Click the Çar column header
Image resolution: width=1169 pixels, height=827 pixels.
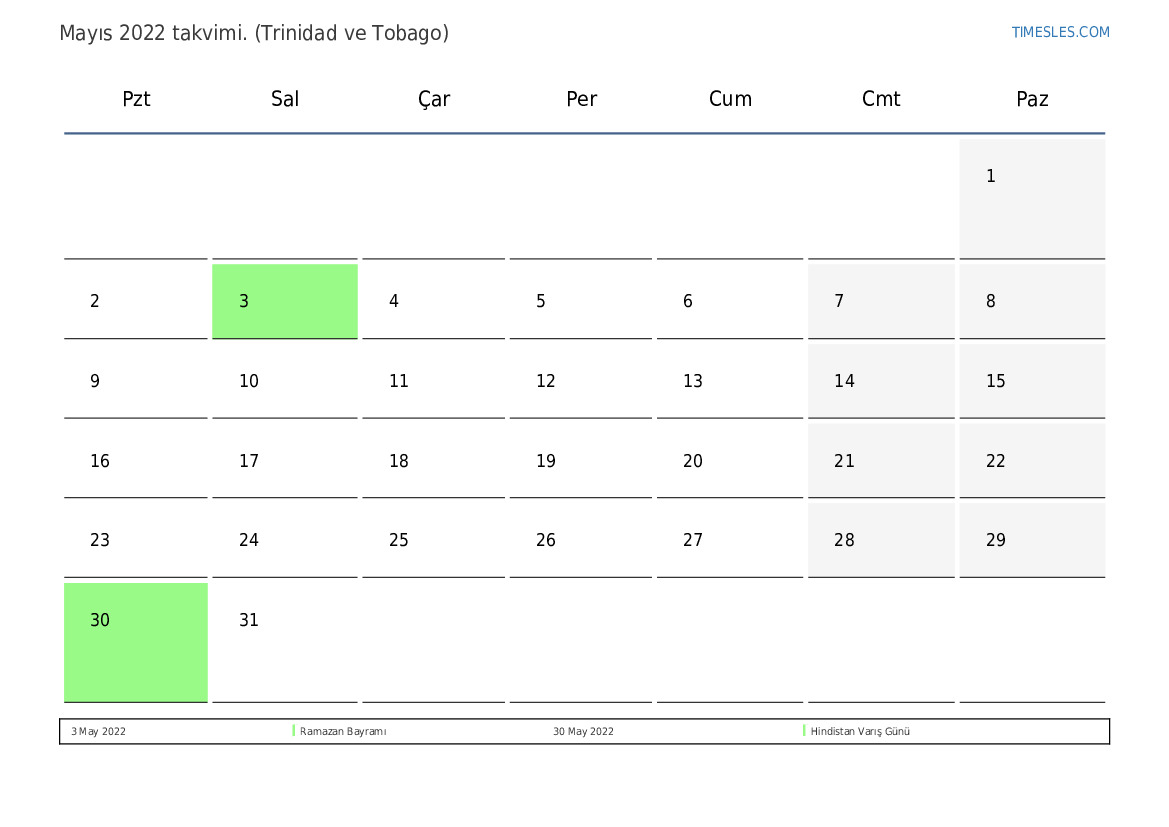(x=434, y=99)
